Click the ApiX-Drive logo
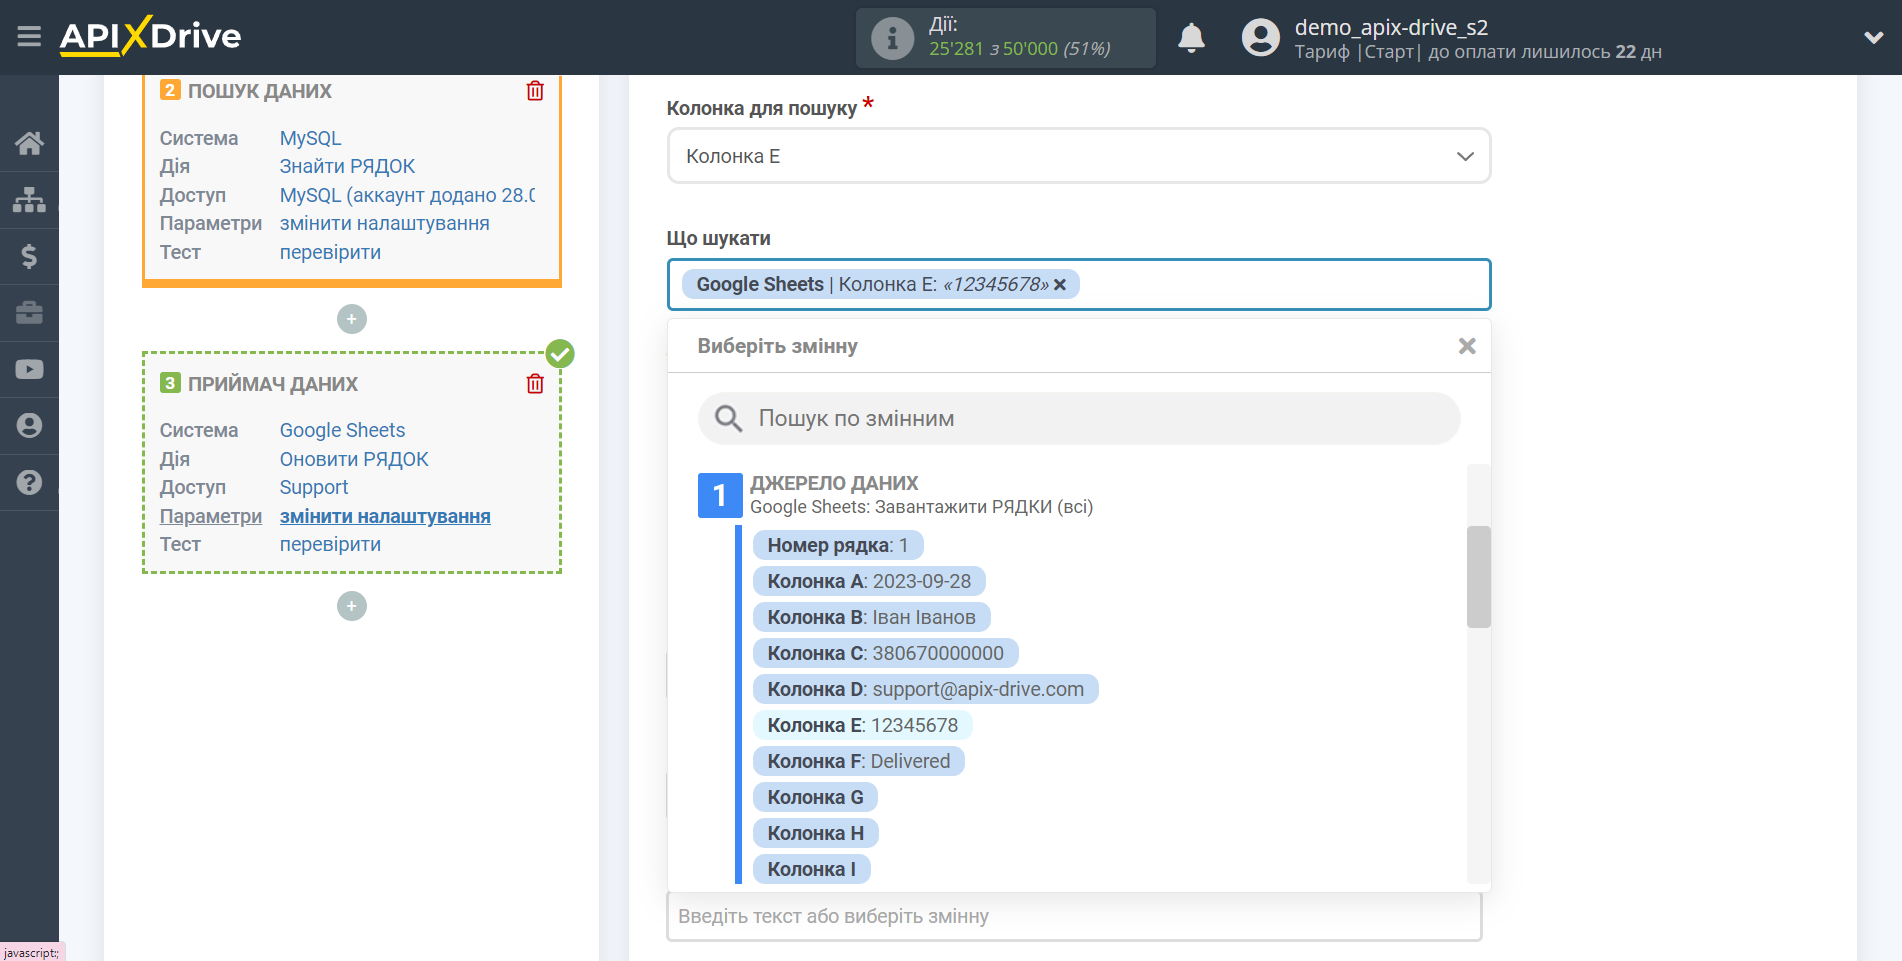The image size is (1902, 961). pyautogui.click(x=150, y=36)
